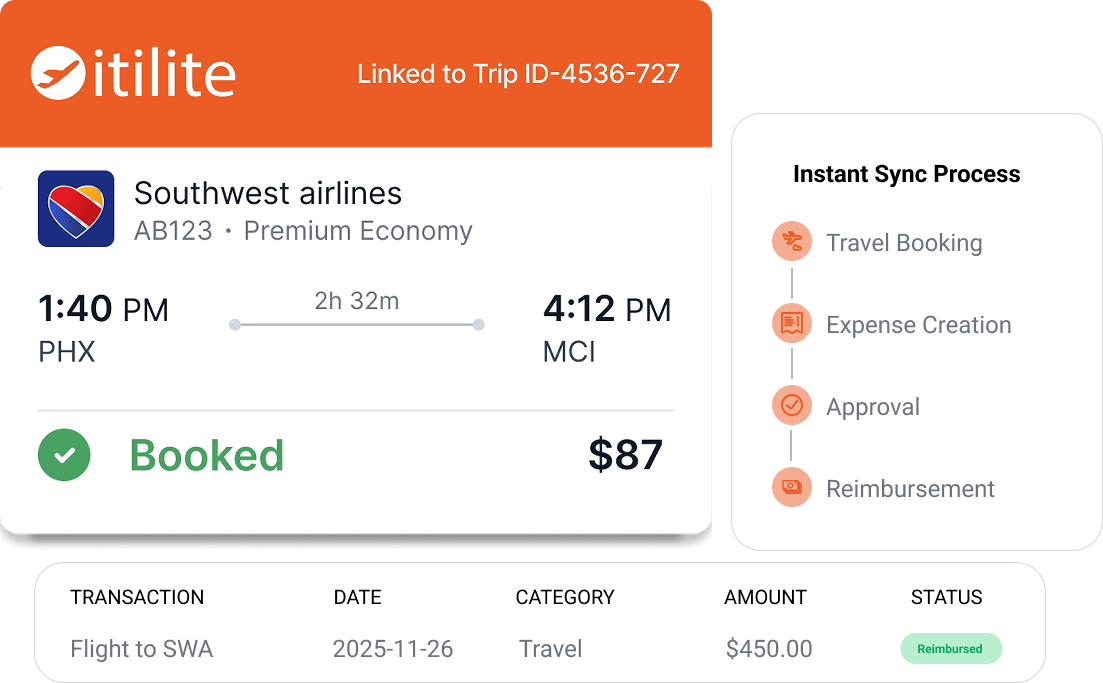Click the itilite airplane logo icon
Image resolution: width=1103 pixels, height=683 pixels.
click(x=57, y=73)
